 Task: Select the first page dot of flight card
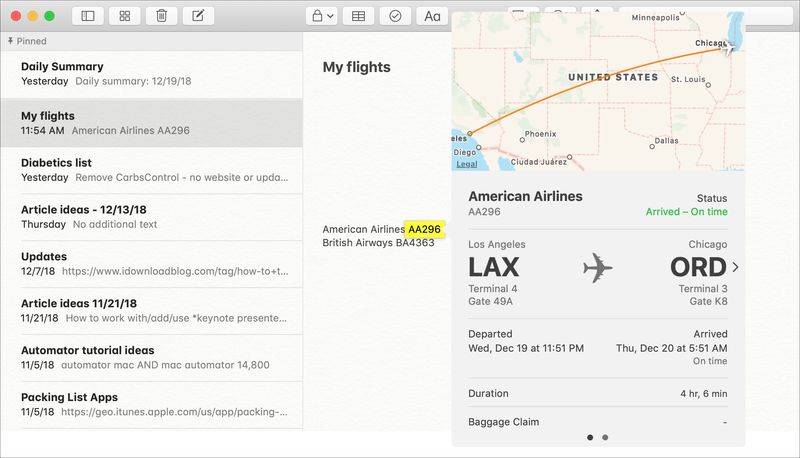(x=590, y=437)
